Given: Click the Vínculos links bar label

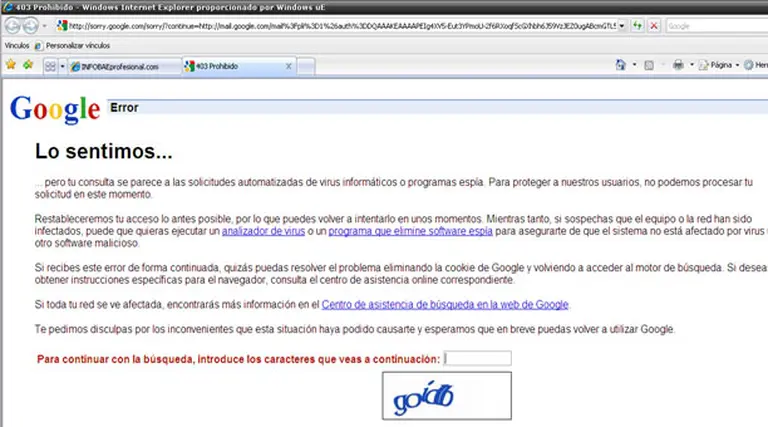Looking at the screenshot, I should click(x=17, y=46).
